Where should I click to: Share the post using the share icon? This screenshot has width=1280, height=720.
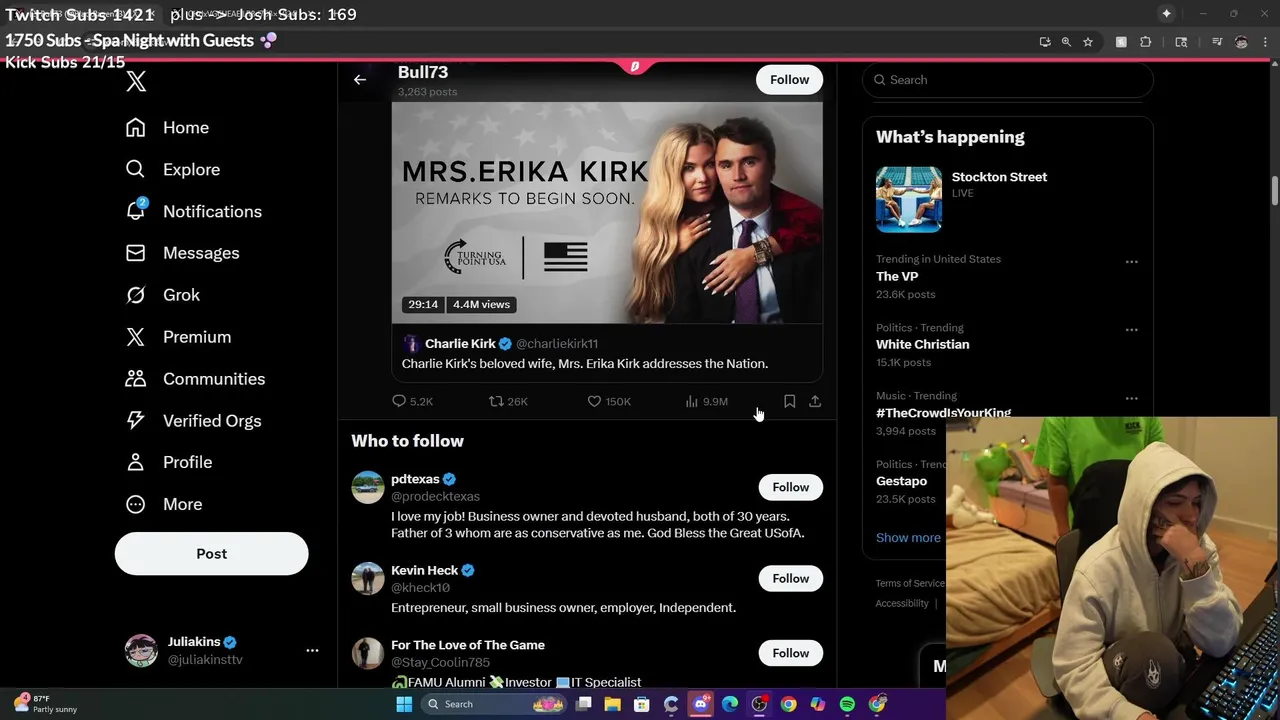815,401
